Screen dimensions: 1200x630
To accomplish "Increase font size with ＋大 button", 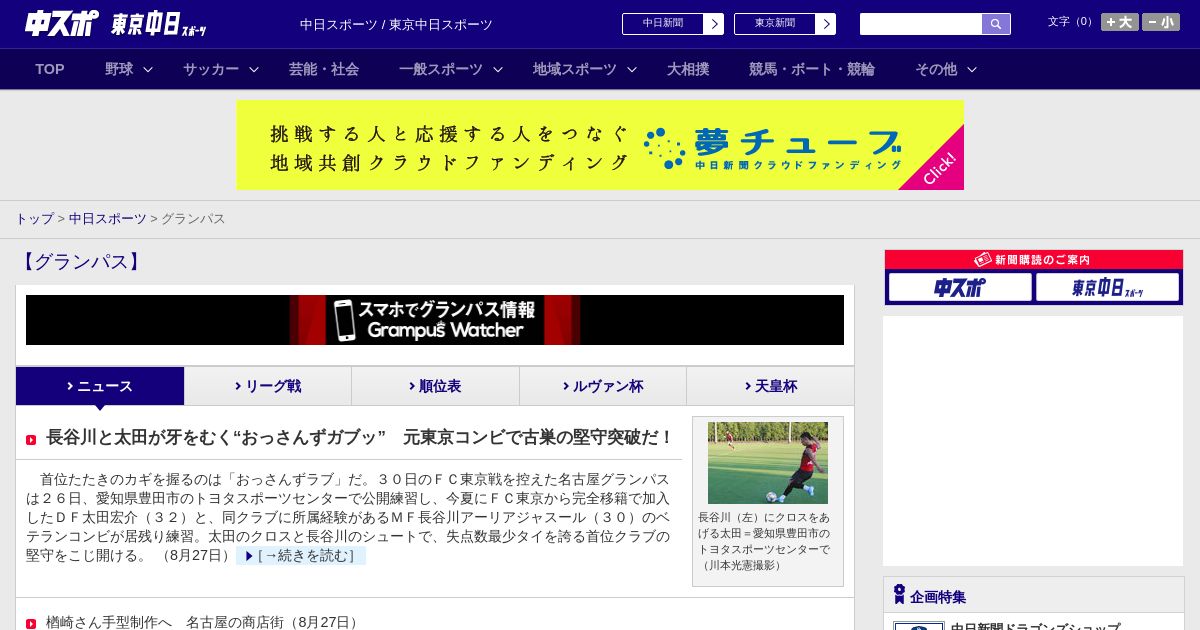I will coord(1120,22).
